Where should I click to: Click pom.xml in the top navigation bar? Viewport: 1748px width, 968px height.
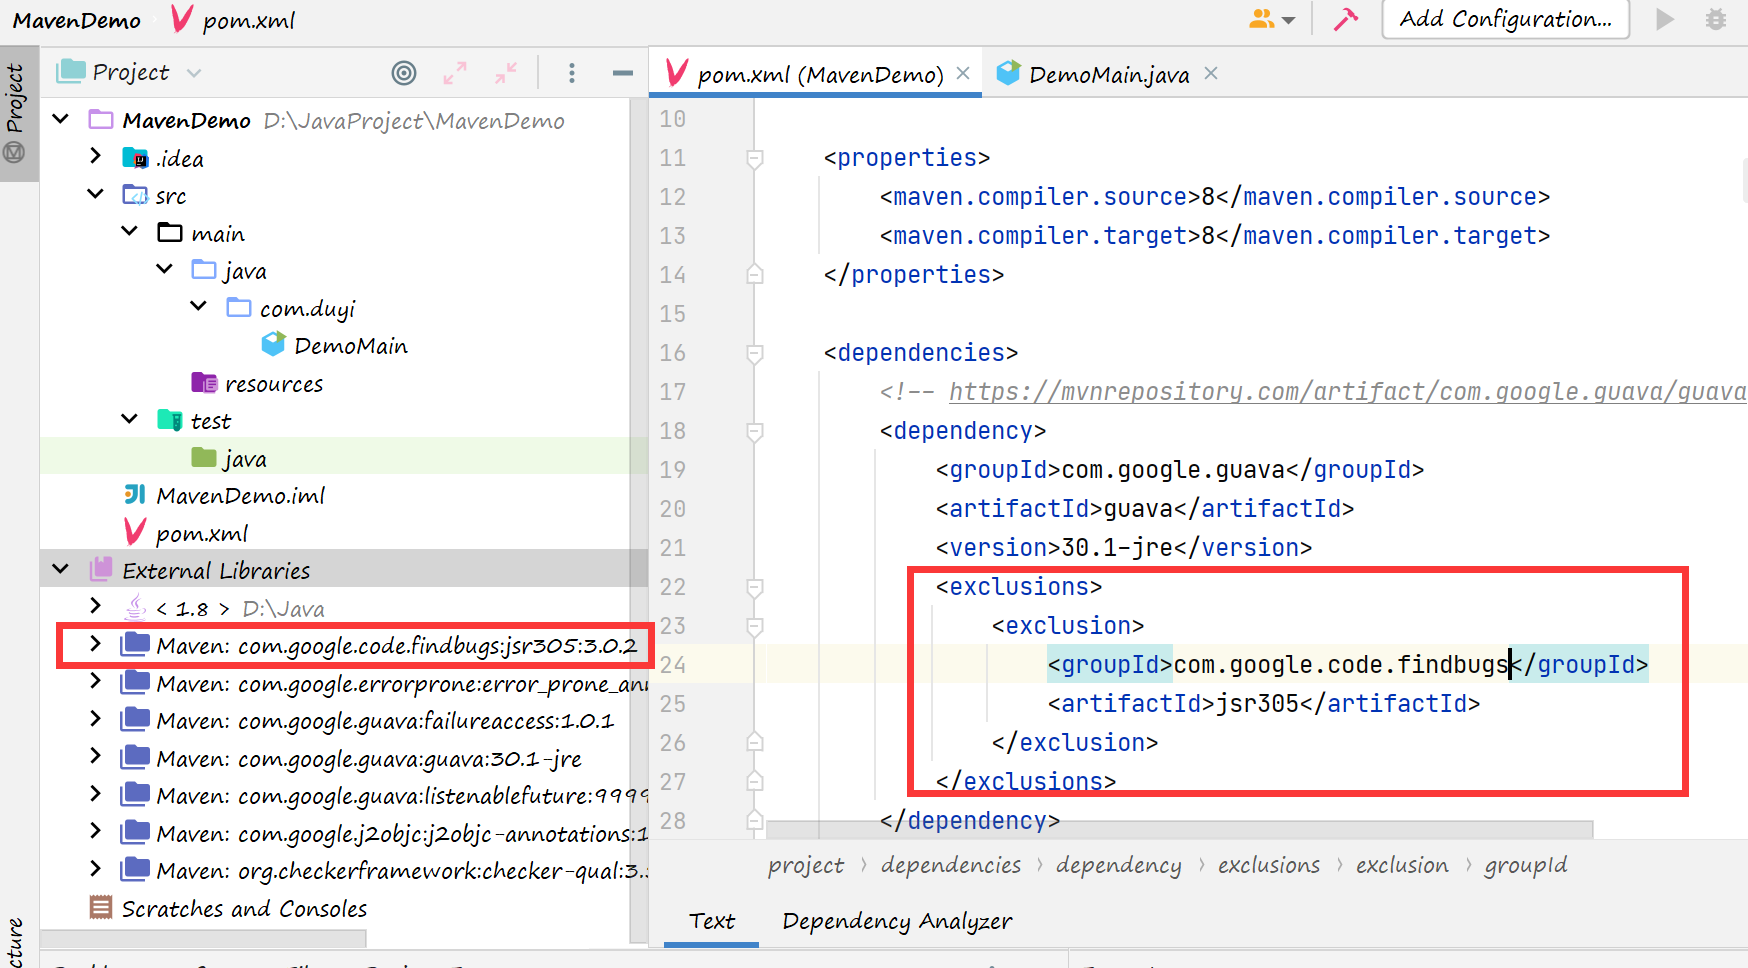tap(249, 20)
